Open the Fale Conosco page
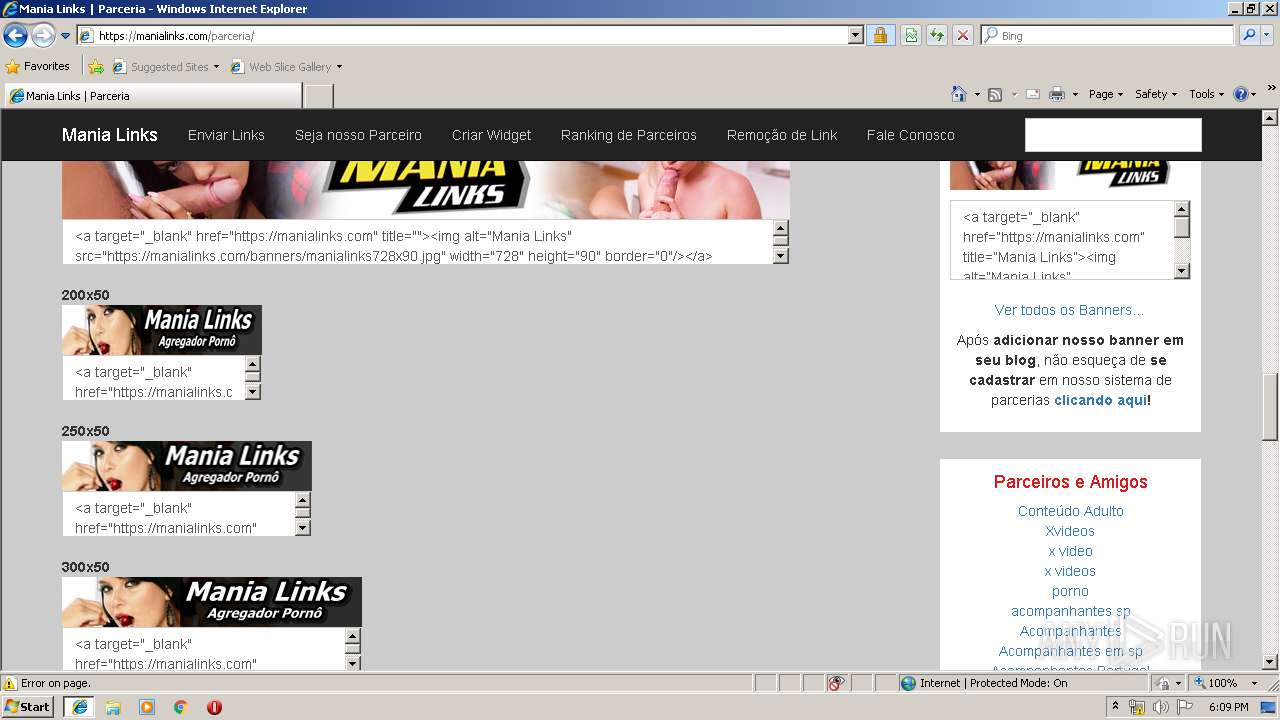The height and width of the screenshot is (720, 1280). 911,135
